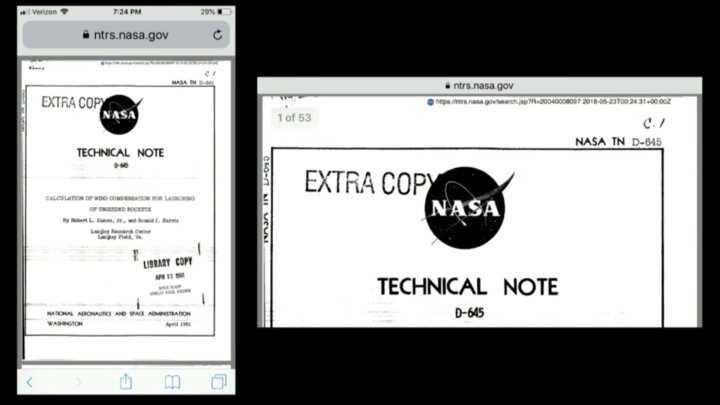The image size is (720, 405).
Task: Open the bookmarks book icon
Action: point(173,382)
